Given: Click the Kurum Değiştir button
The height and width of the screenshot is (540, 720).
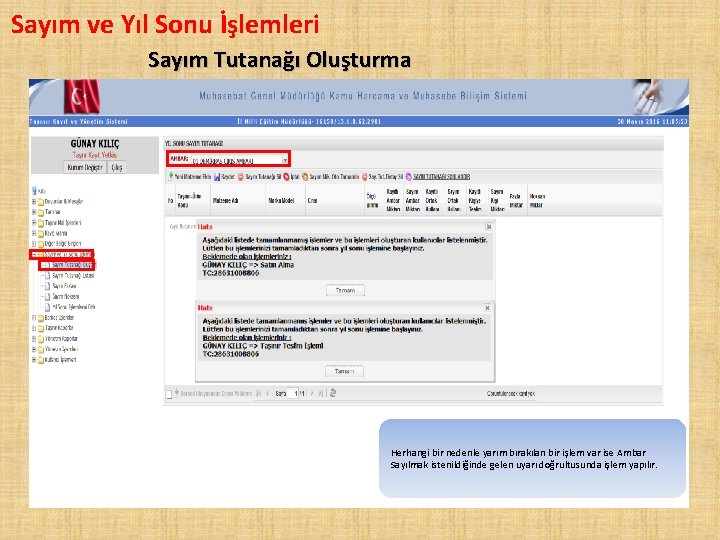Looking at the screenshot, I should point(84,167).
